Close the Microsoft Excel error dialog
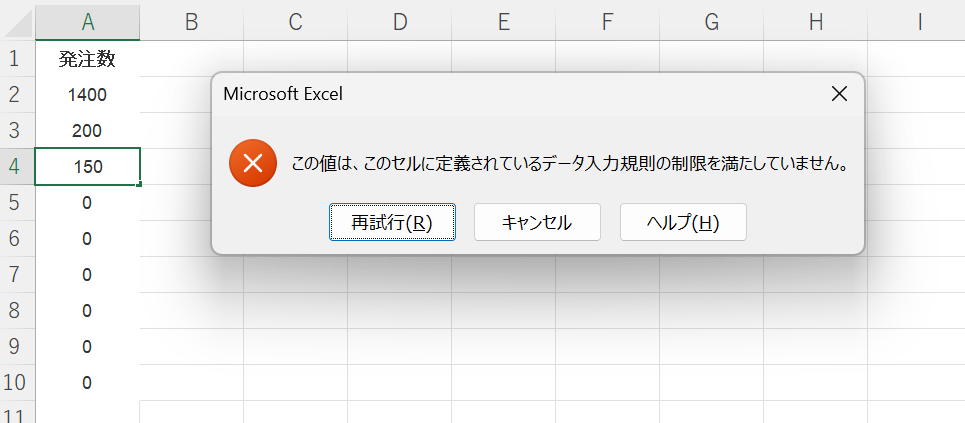This screenshot has width=965, height=423. pyautogui.click(x=839, y=94)
